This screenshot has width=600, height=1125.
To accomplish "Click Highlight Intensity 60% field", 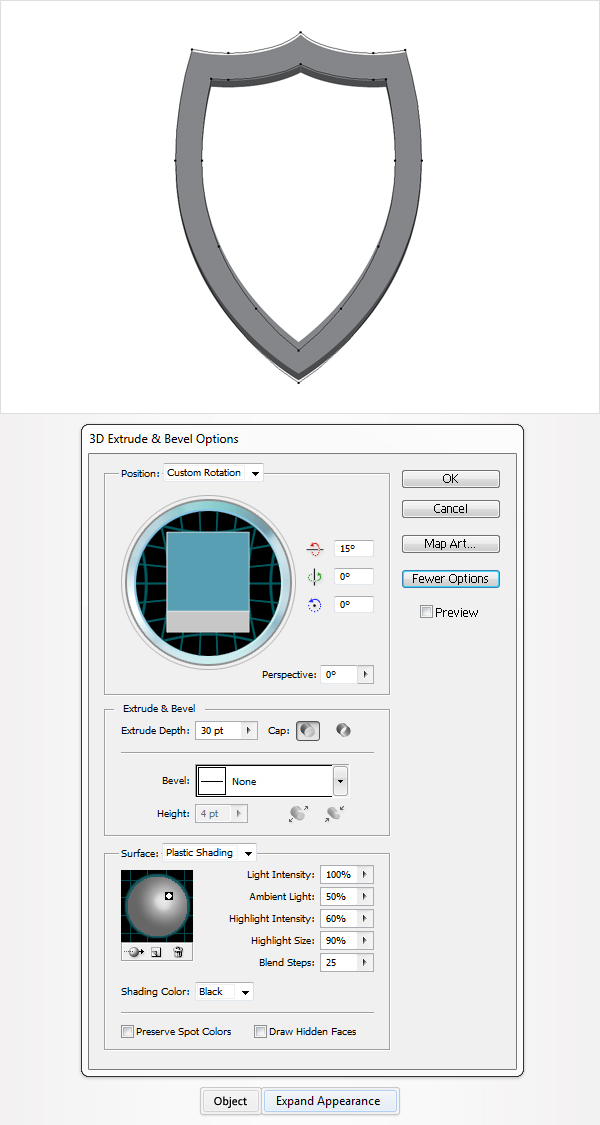I will (x=339, y=918).
